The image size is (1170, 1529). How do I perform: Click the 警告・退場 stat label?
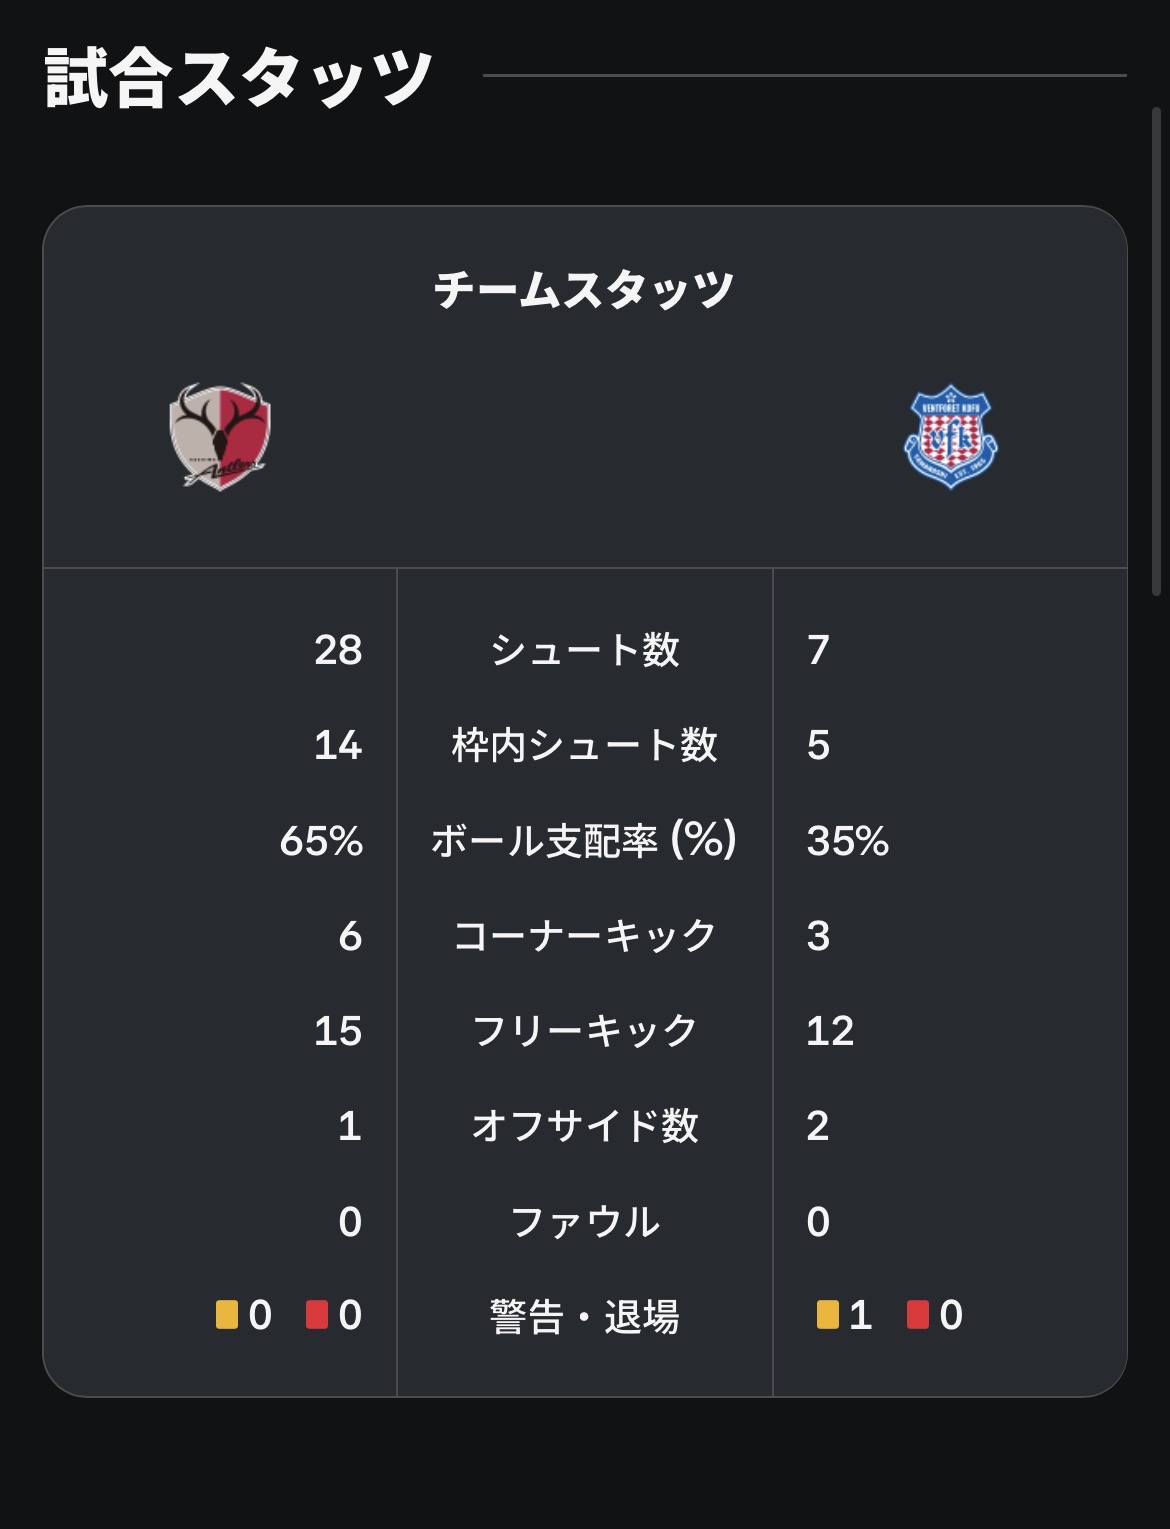[x=585, y=1316]
